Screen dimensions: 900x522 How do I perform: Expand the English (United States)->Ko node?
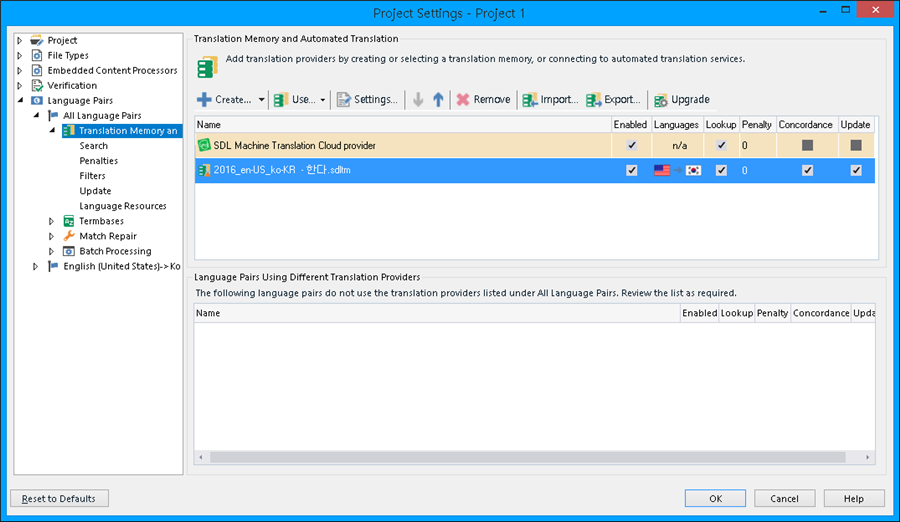point(36,266)
